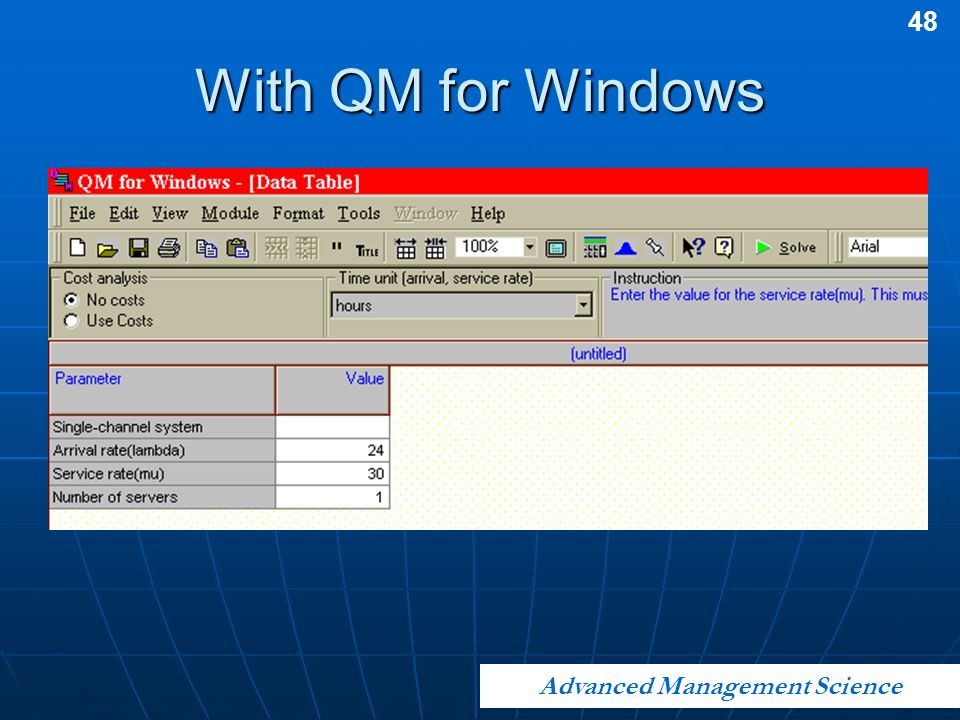Click the grayed insert column grid icon
Viewport: 960px width, 720px height.
point(307,248)
